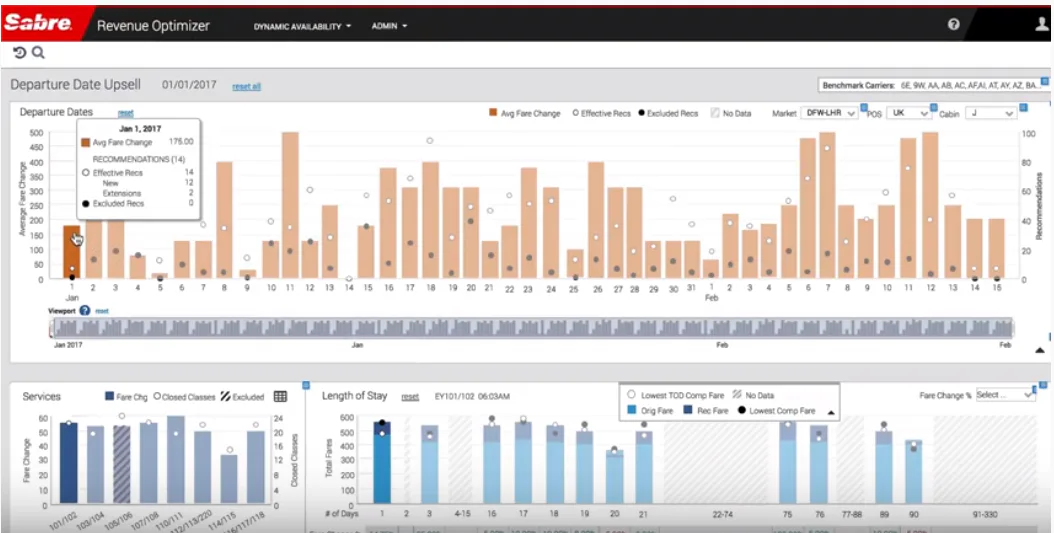Click the search magnifier icon
Image resolution: width=1054 pixels, height=533 pixels.
(x=38, y=53)
